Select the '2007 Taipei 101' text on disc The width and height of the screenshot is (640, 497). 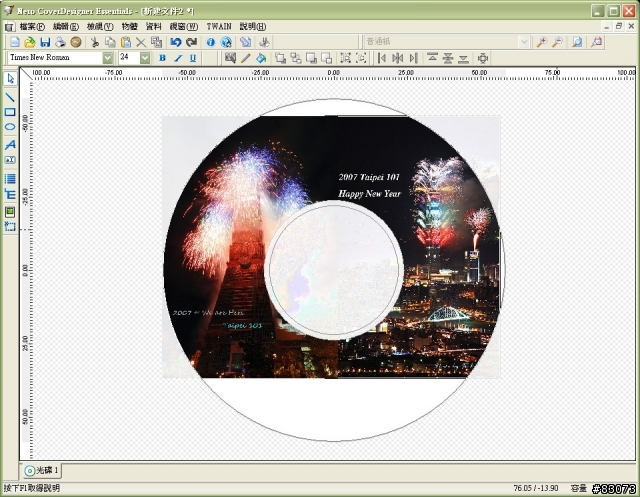click(x=369, y=177)
